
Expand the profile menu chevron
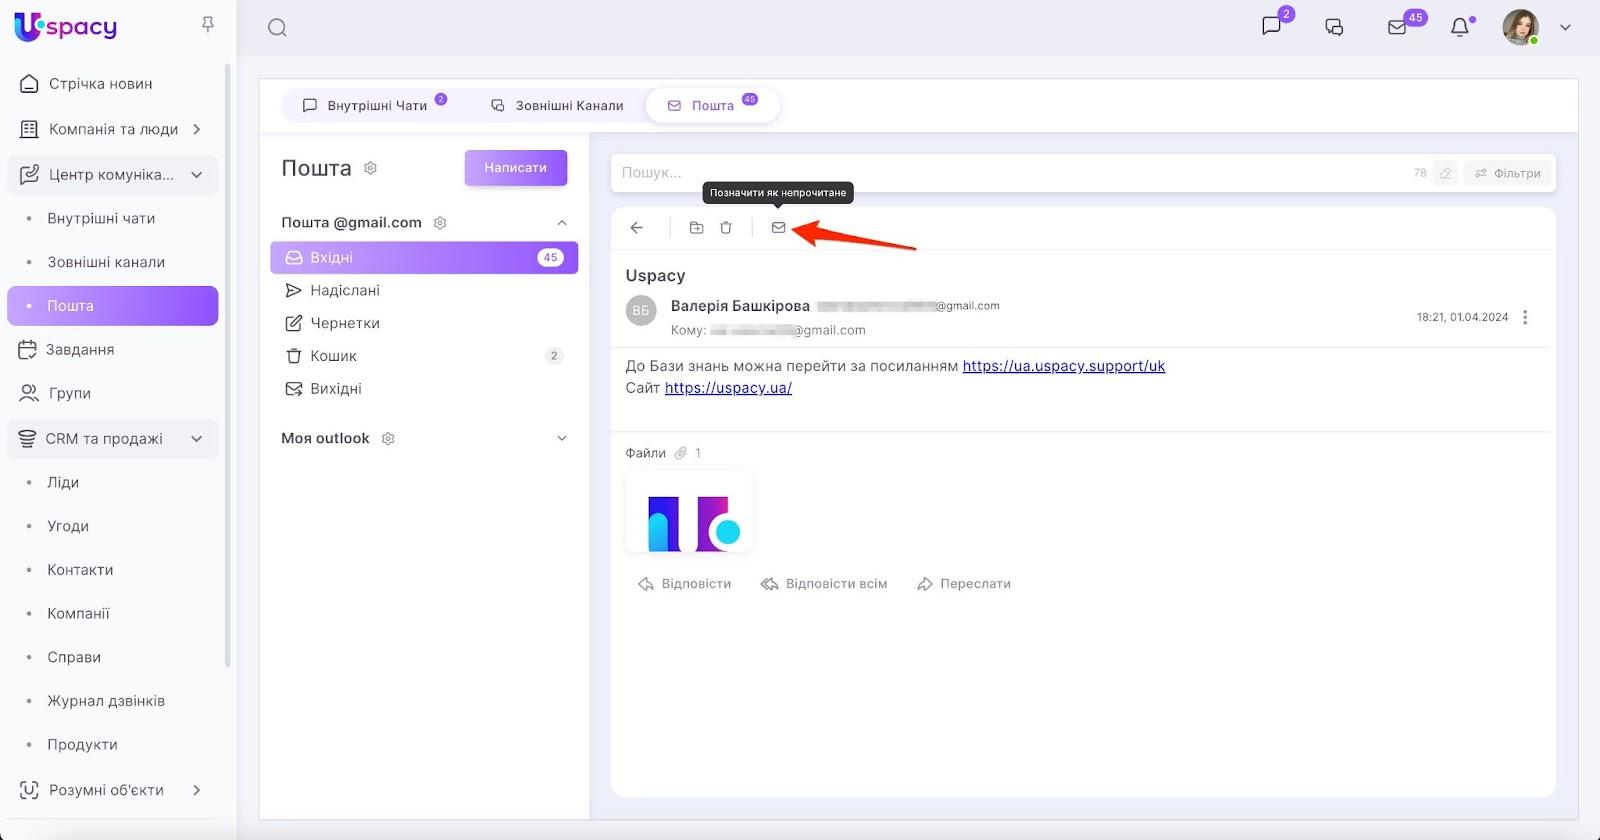pyautogui.click(x=1565, y=28)
